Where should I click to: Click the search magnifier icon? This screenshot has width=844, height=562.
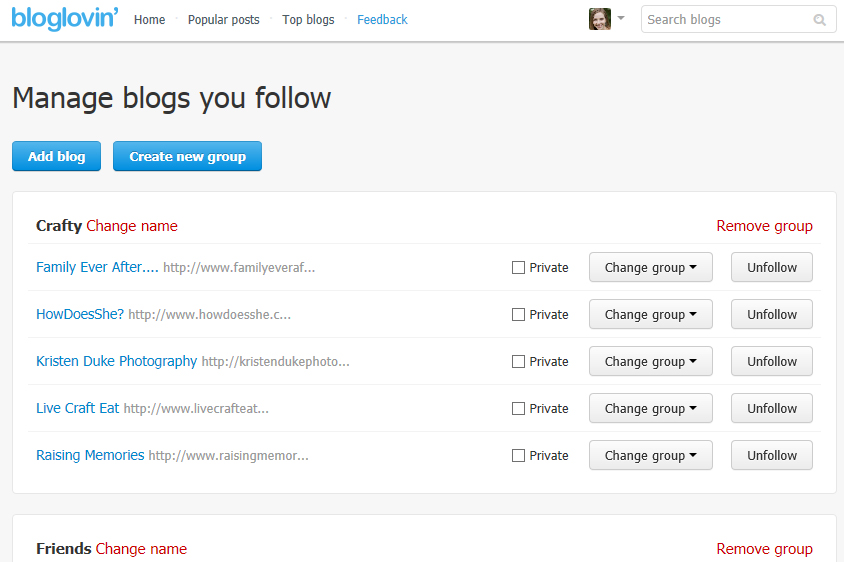pos(820,20)
